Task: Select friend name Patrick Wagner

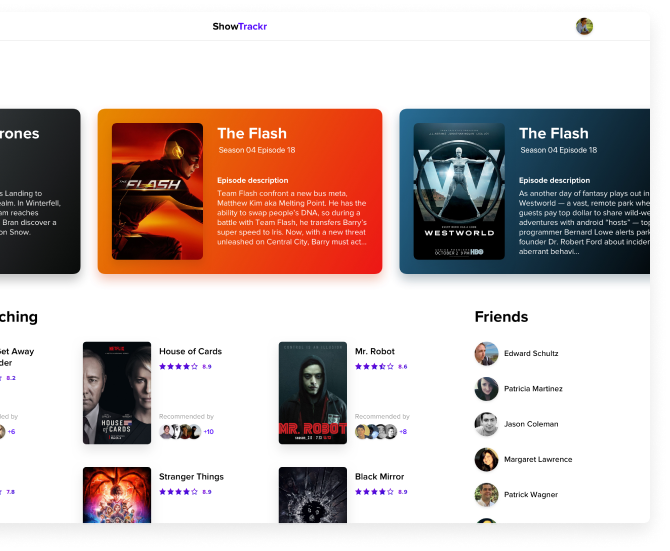Action: tap(531, 495)
